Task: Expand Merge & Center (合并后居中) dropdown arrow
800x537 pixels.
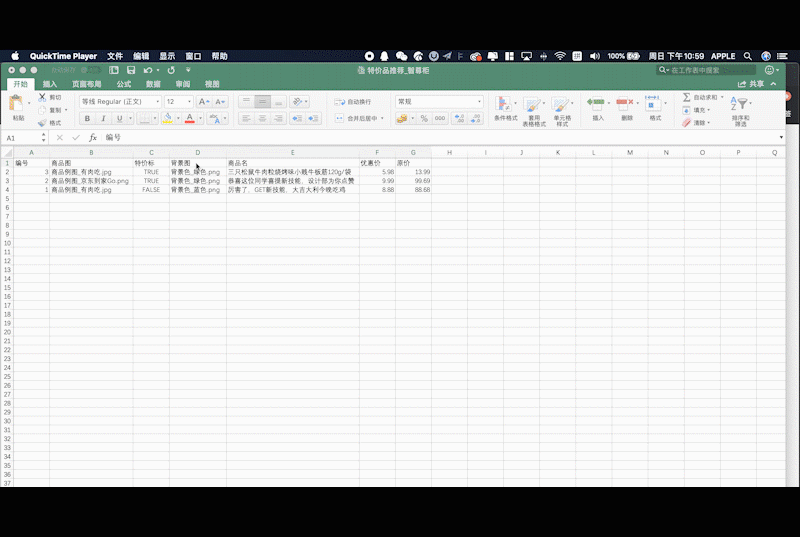Action: click(x=382, y=118)
